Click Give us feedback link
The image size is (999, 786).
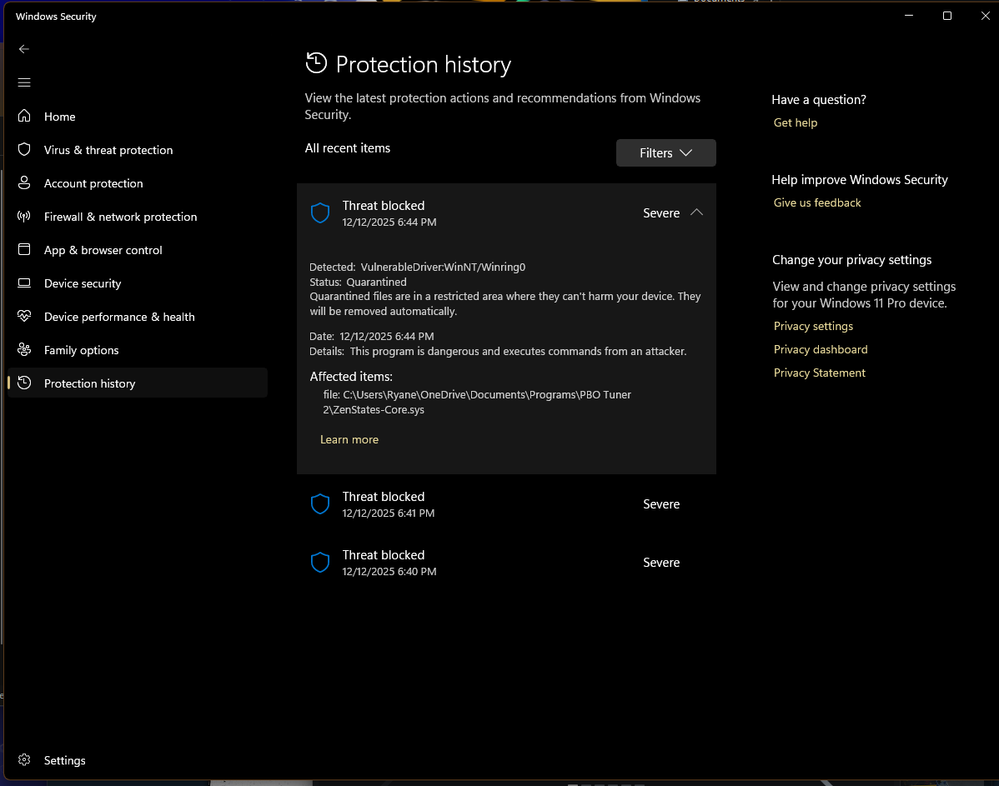[x=817, y=203]
